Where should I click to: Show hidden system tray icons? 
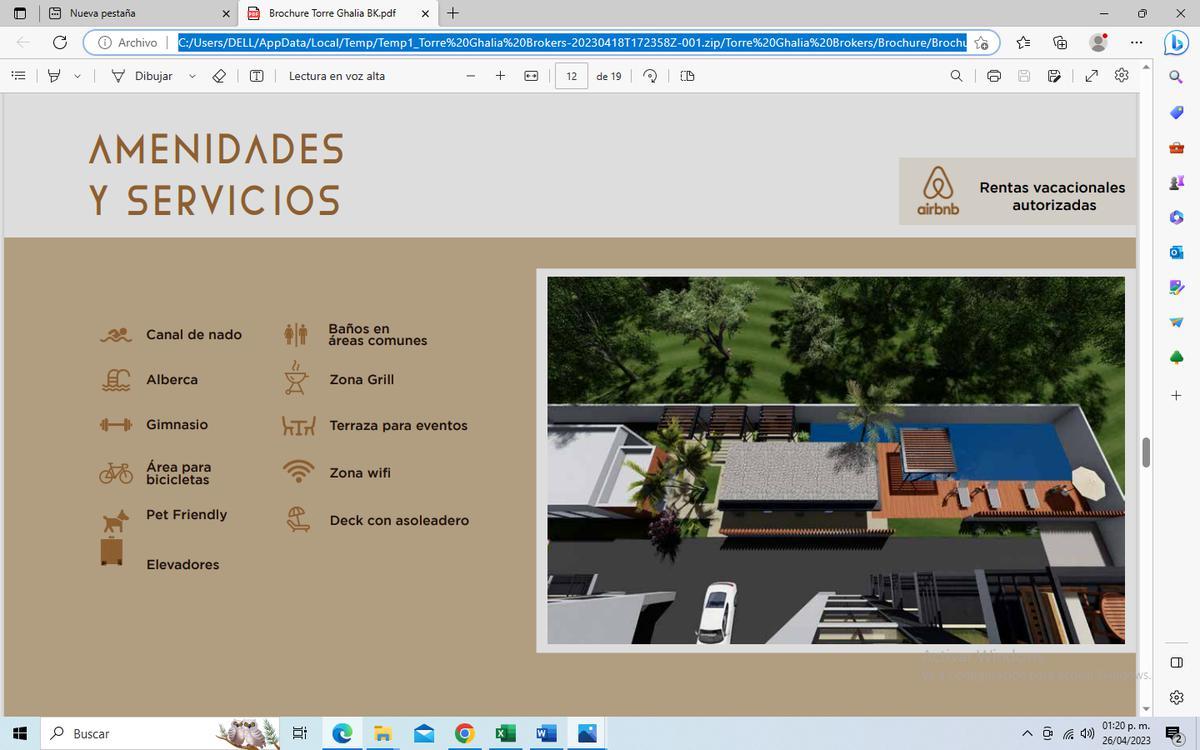pyautogui.click(x=1028, y=734)
